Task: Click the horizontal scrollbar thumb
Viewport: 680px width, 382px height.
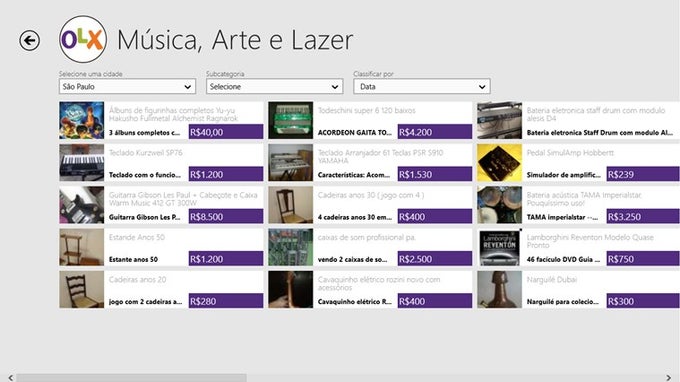Action: pyautogui.click(x=132, y=378)
